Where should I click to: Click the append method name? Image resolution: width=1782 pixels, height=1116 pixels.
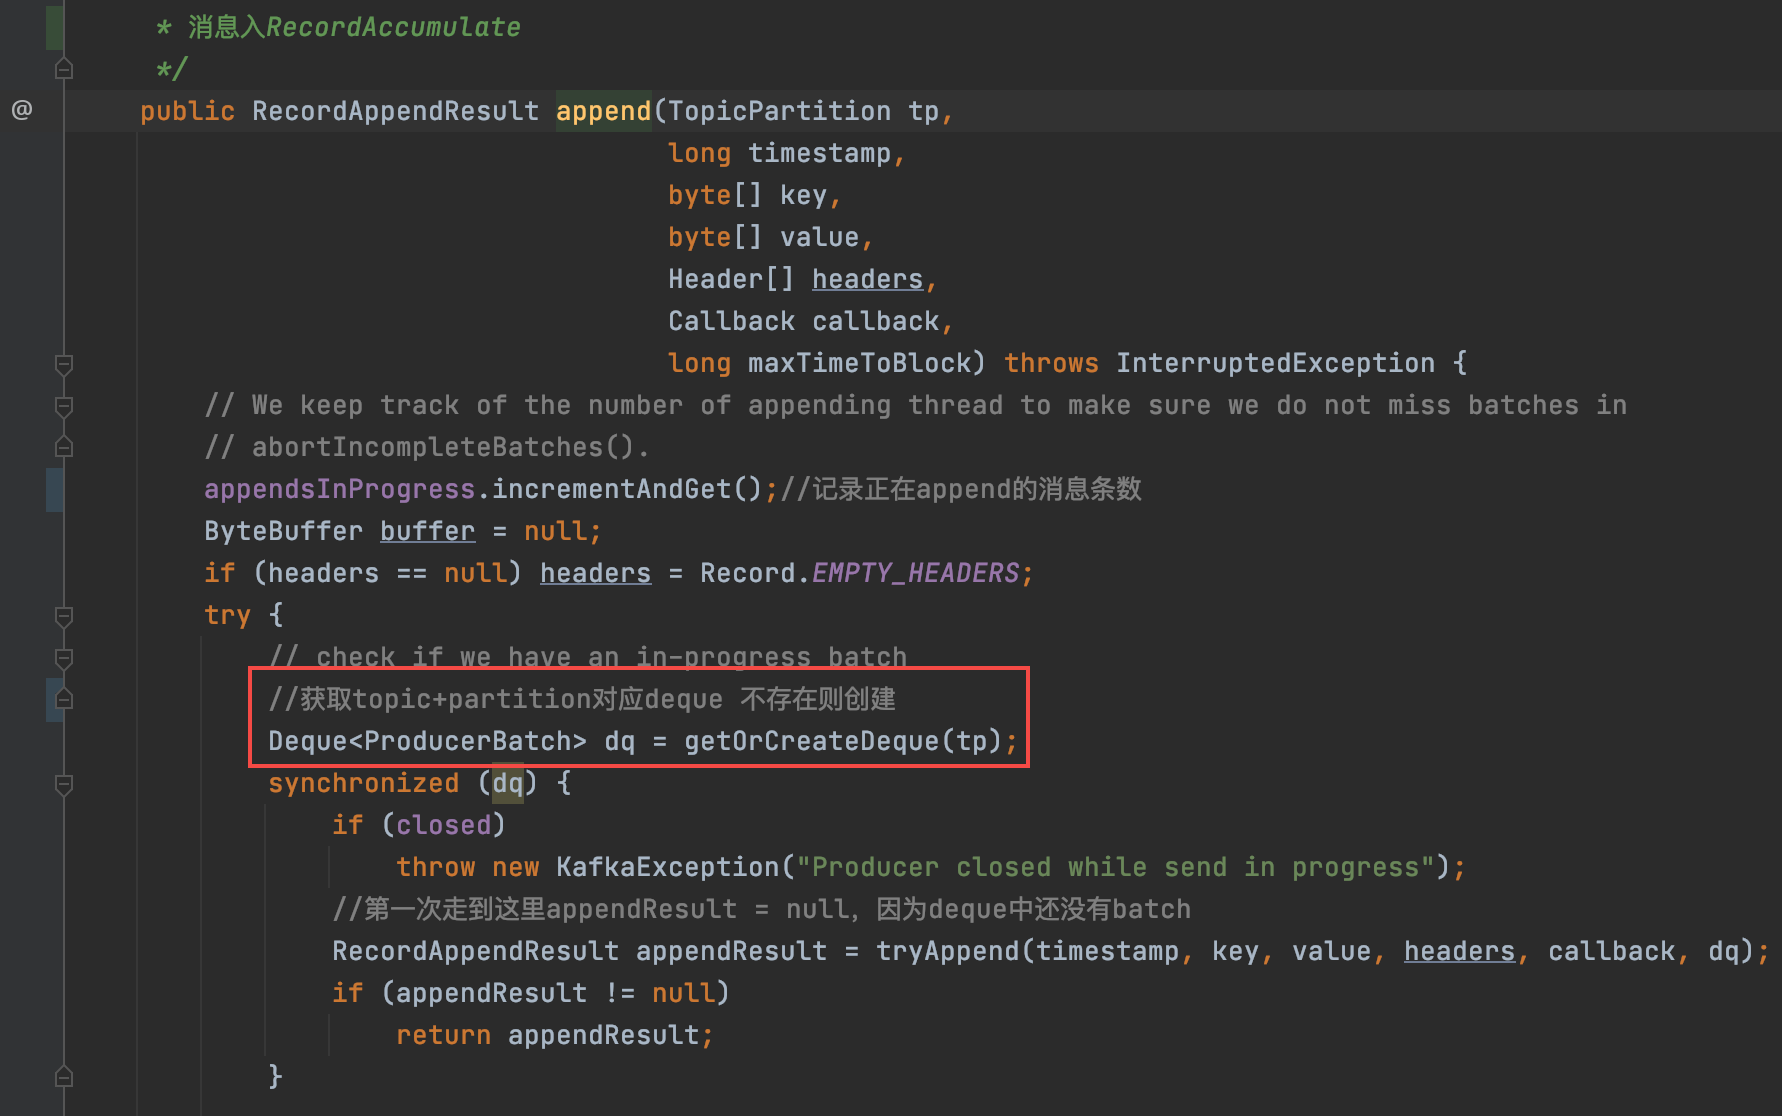603,111
